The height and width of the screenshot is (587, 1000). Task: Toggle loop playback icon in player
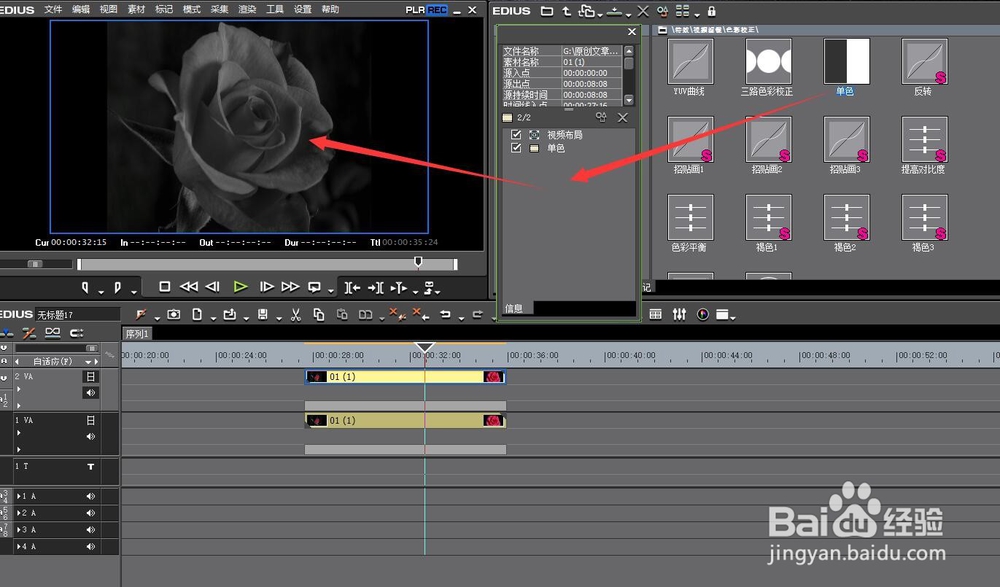[314, 287]
